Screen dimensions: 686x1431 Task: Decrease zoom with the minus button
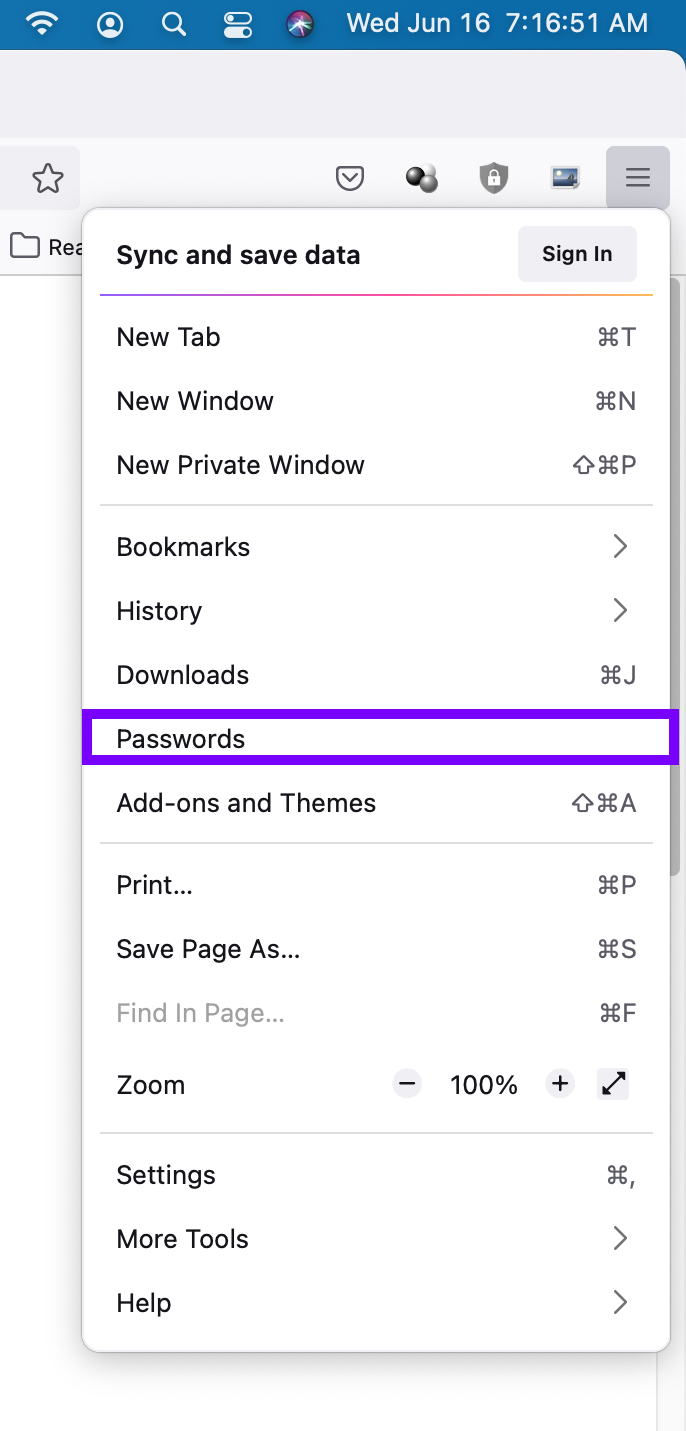click(x=407, y=1084)
